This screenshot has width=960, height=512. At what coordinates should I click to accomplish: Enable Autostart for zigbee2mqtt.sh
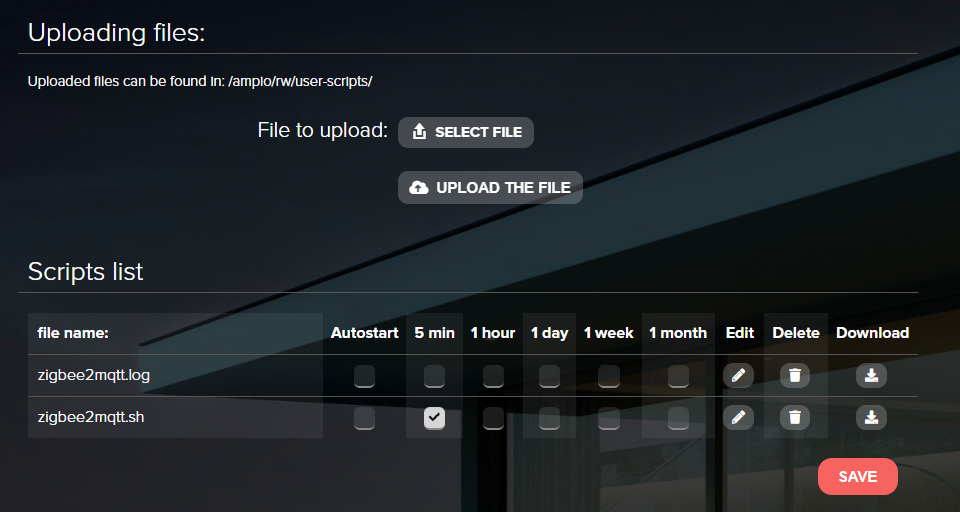click(x=364, y=418)
